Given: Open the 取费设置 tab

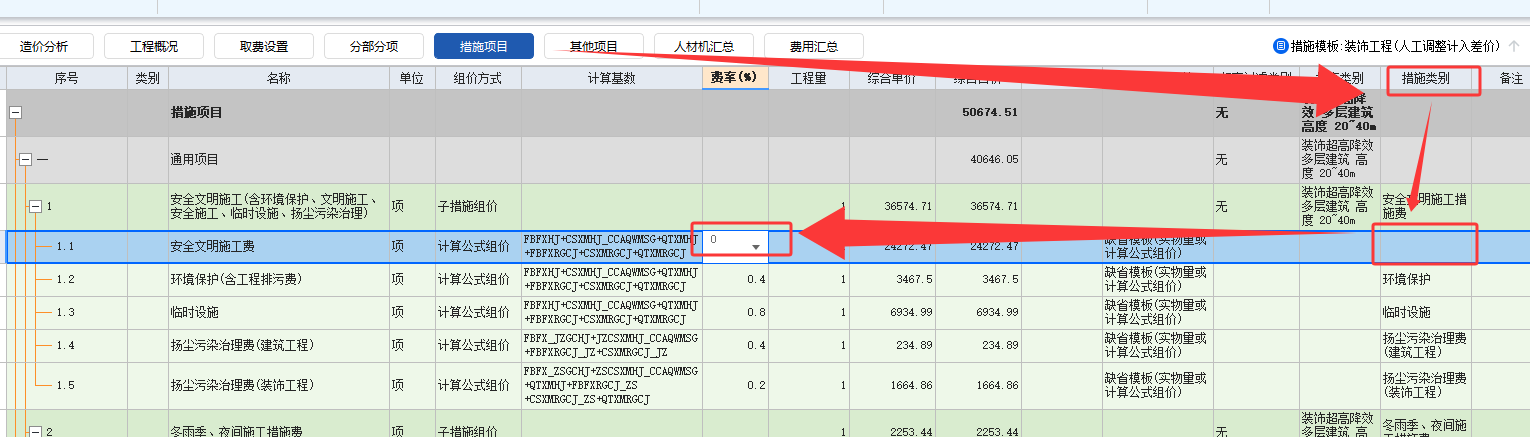Looking at the screenshot, I should coord(264,46).
